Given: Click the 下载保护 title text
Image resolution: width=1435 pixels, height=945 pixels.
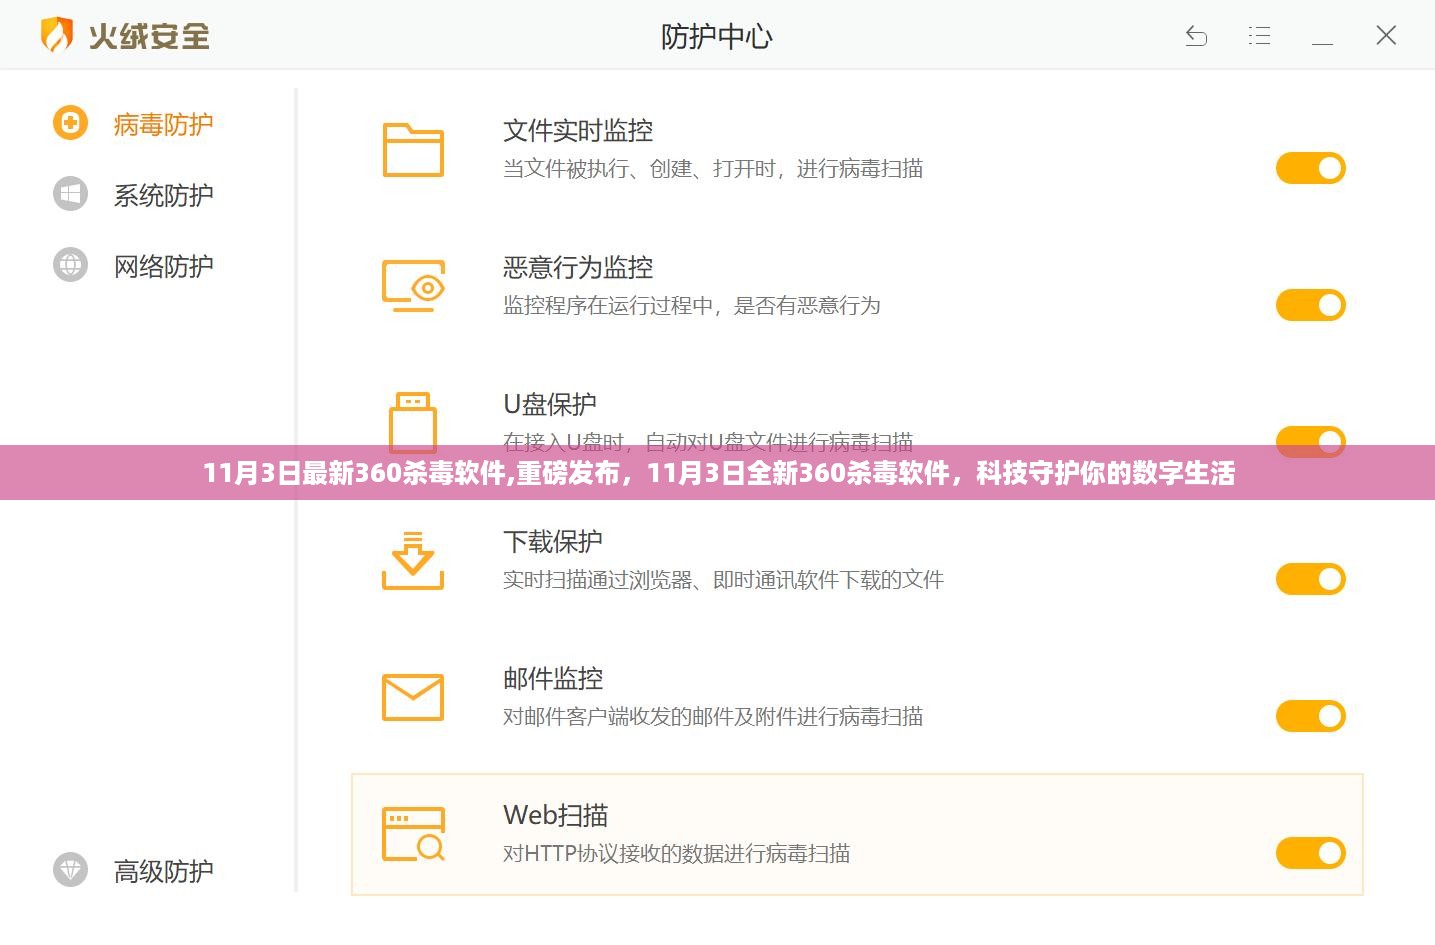Looking at the screenshot, I should click(553, 542).
